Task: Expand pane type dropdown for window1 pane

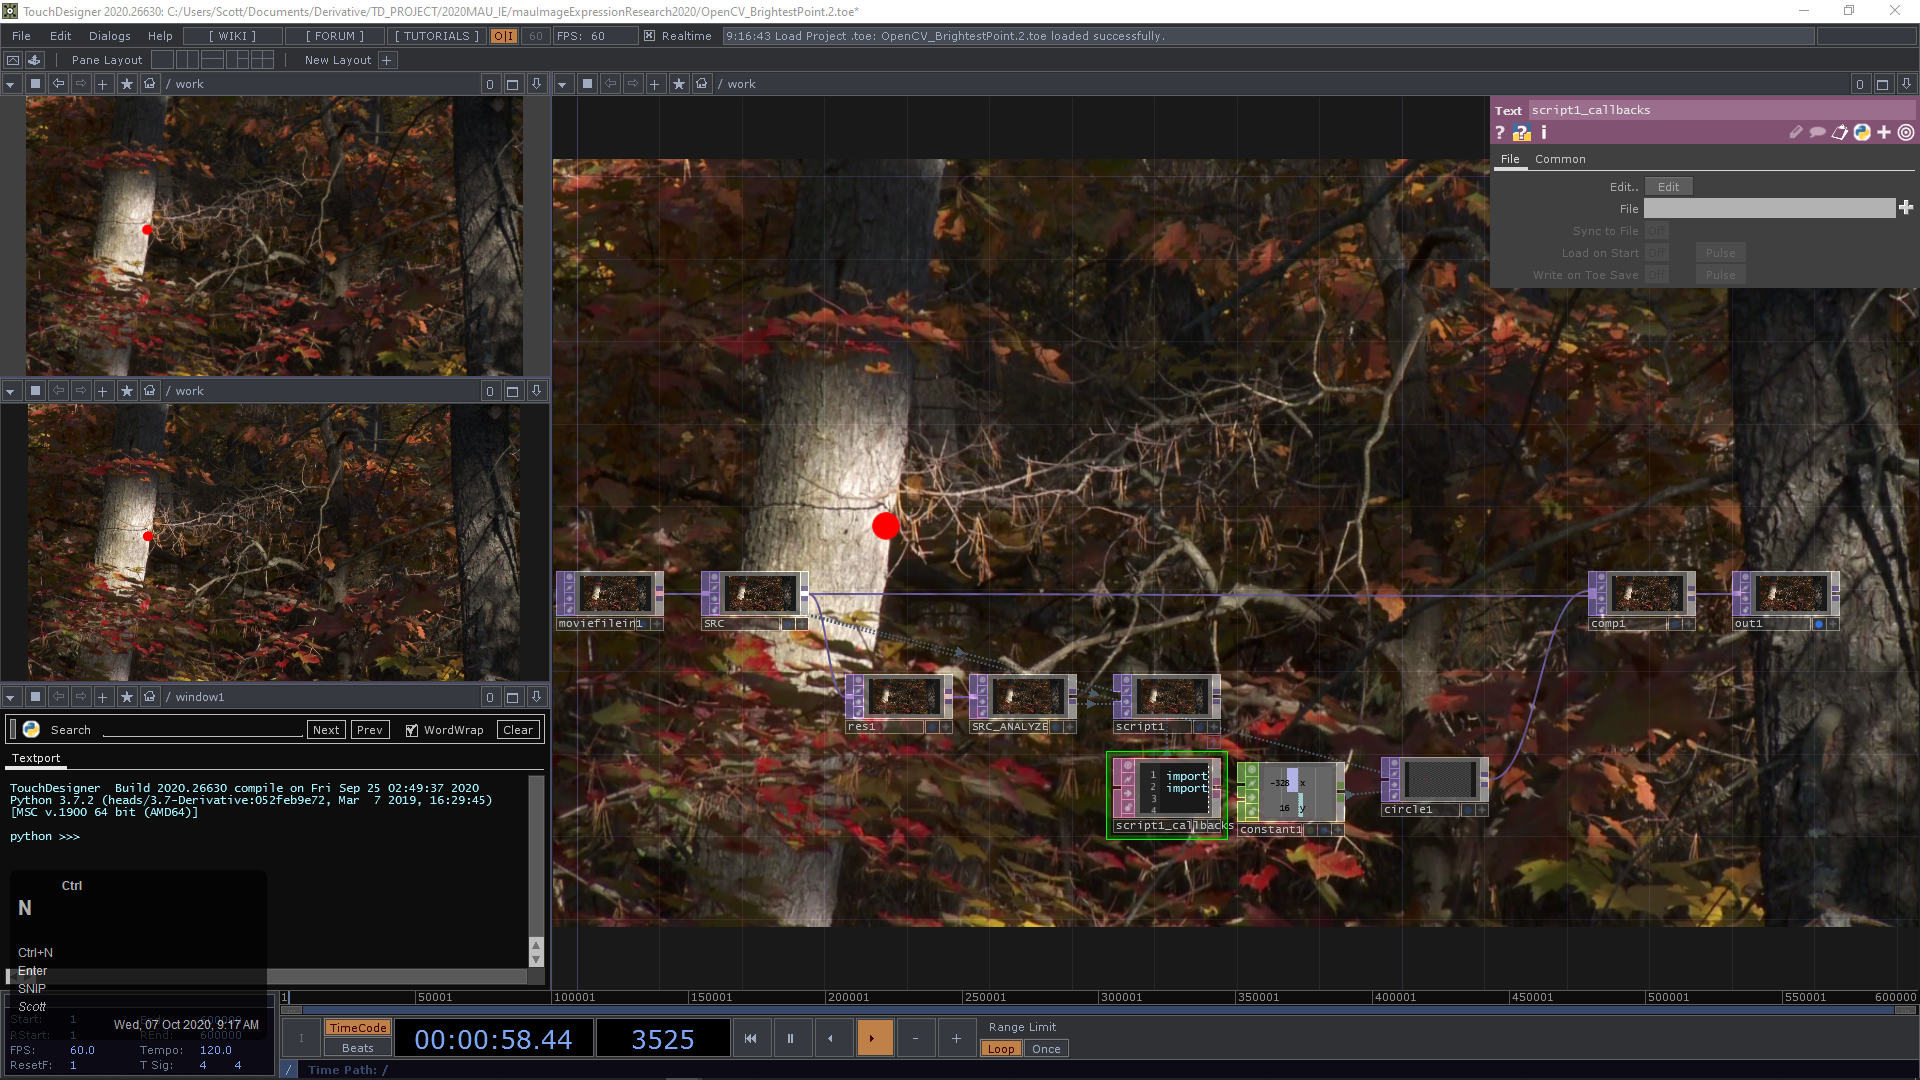Action: 10,697
